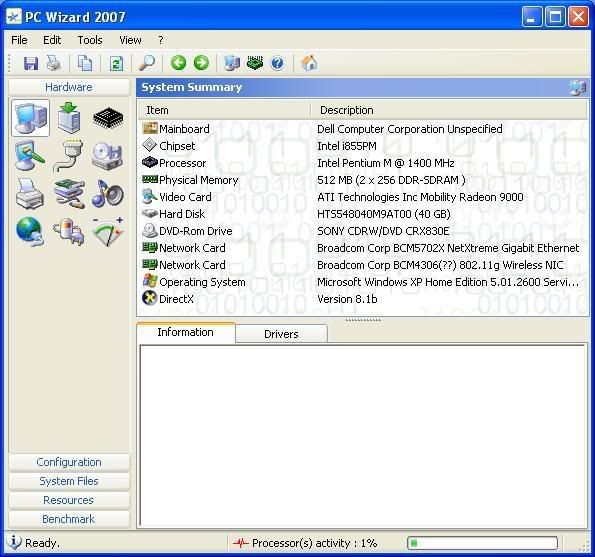Click the Resources sidebar button
Image resolution: width=595 pixels, height=557 pixels.
[x=69, y=500]
